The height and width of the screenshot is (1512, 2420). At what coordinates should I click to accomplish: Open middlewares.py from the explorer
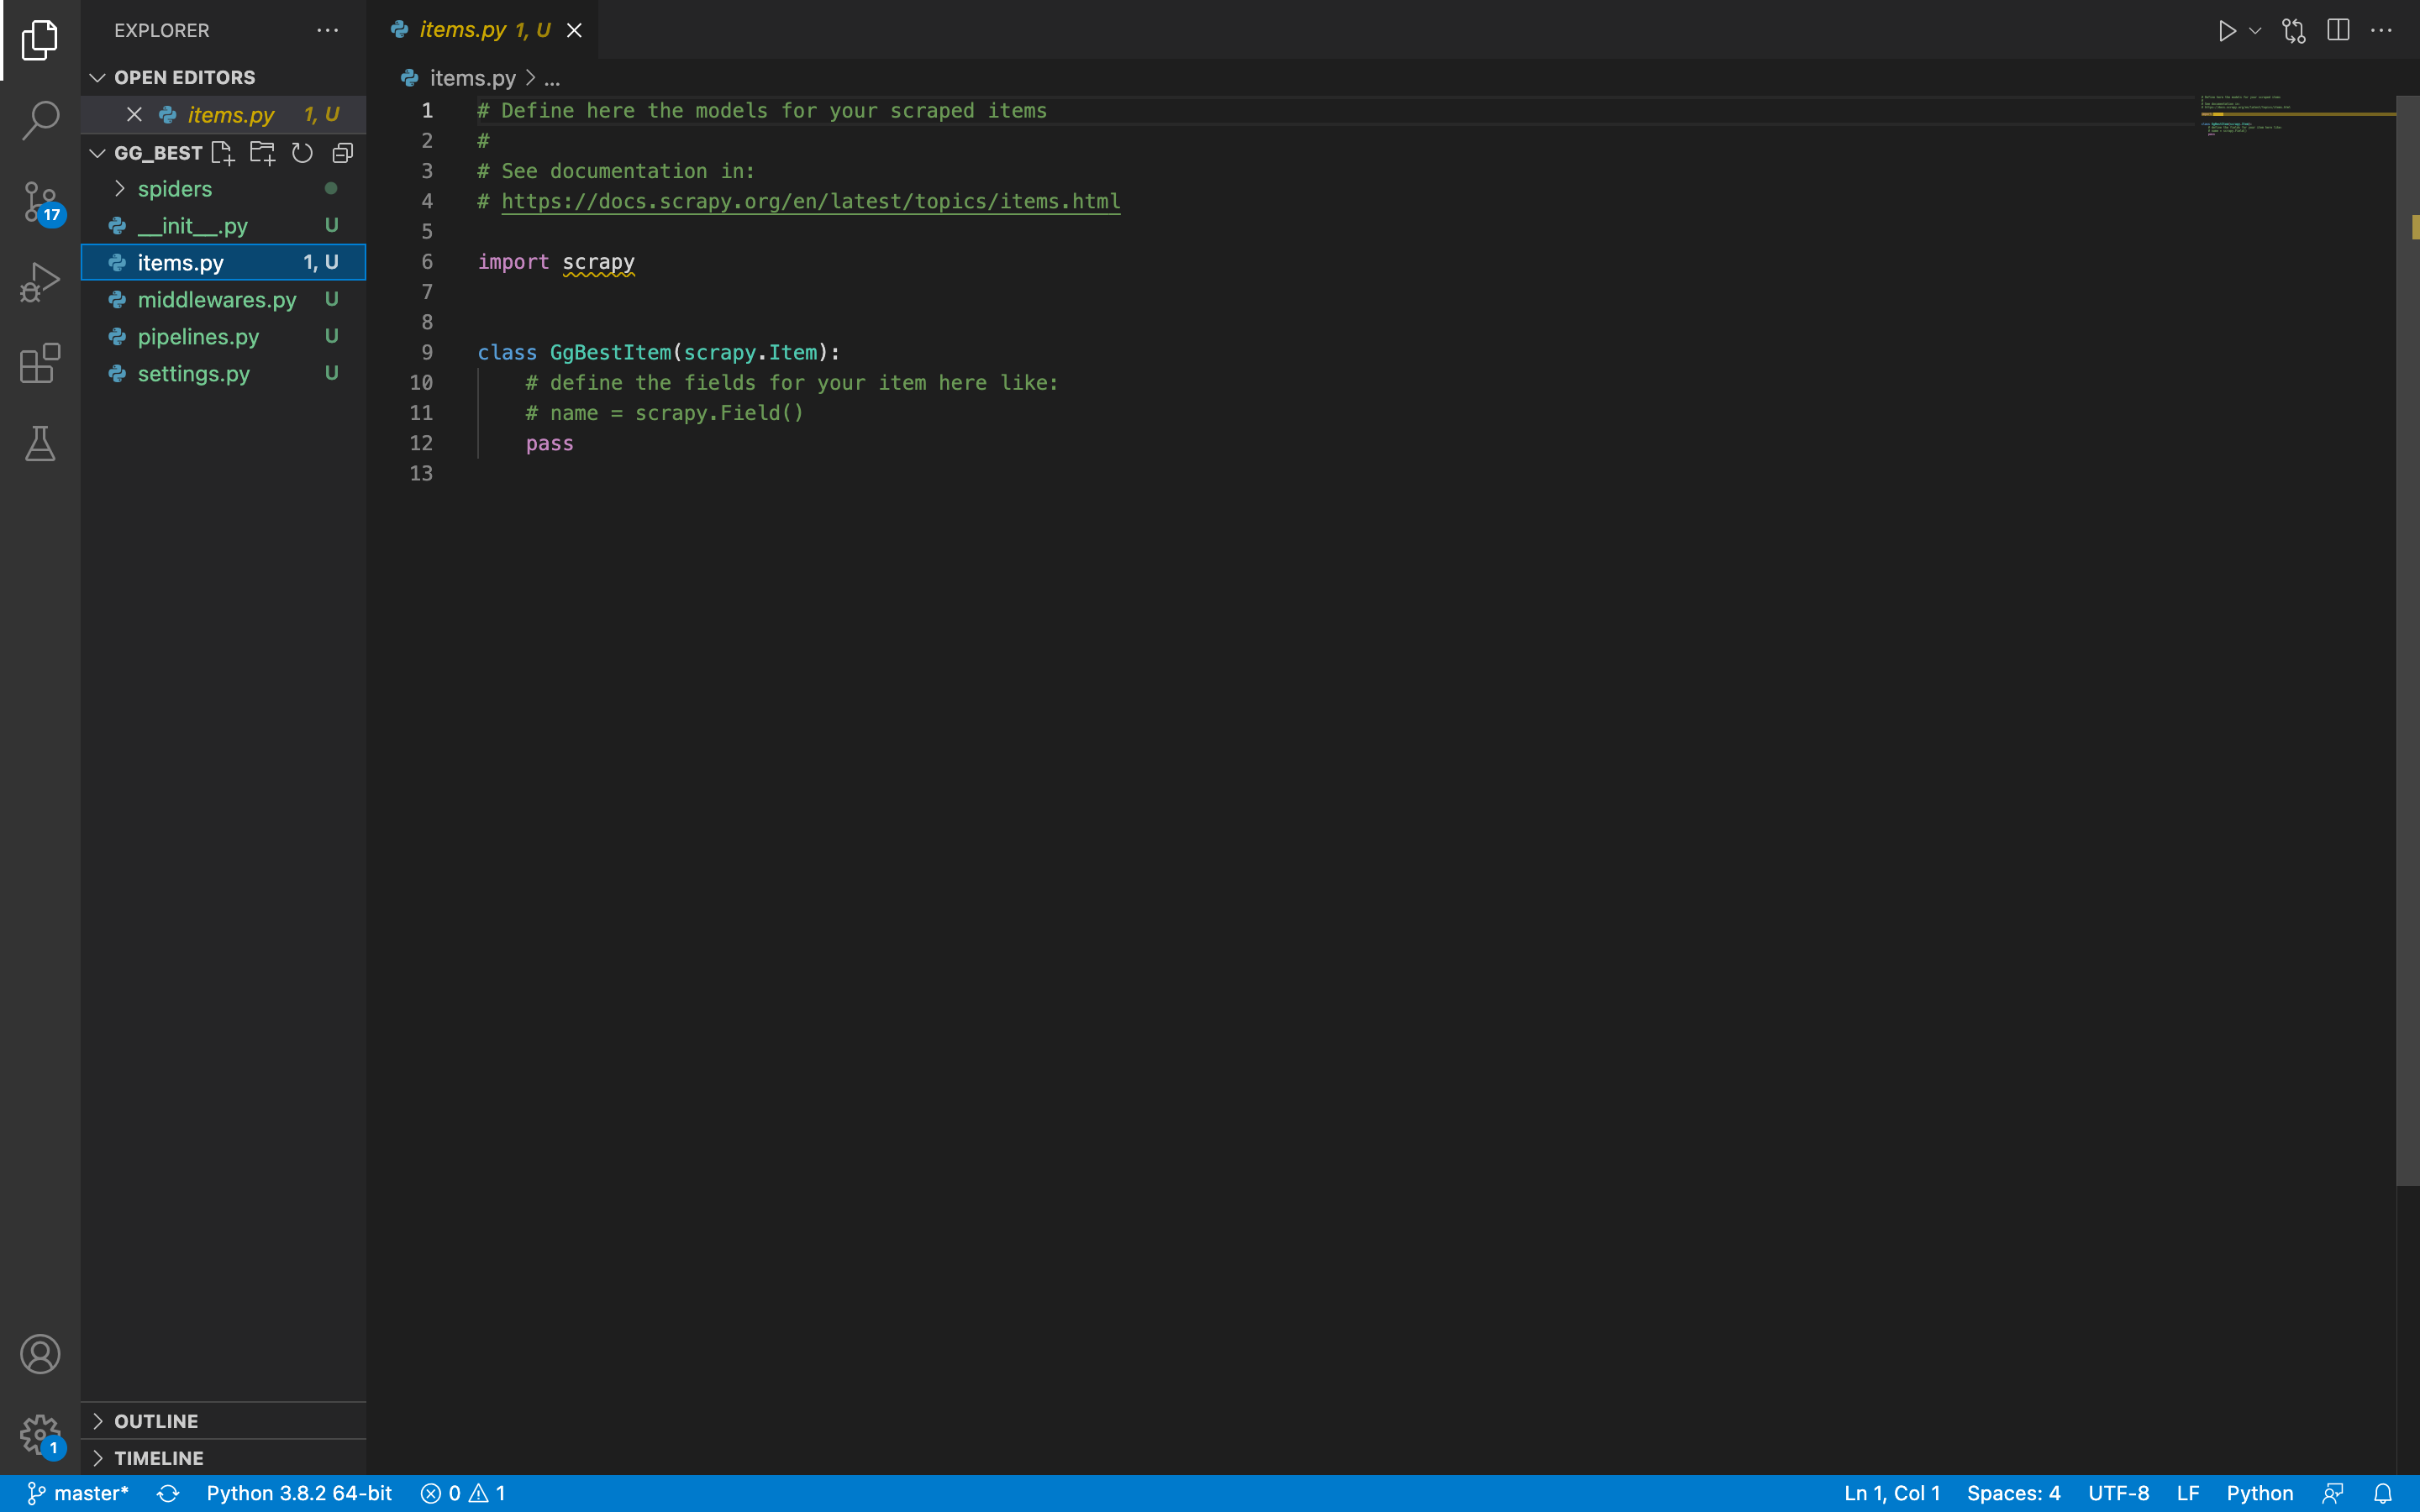click(223, 300)
